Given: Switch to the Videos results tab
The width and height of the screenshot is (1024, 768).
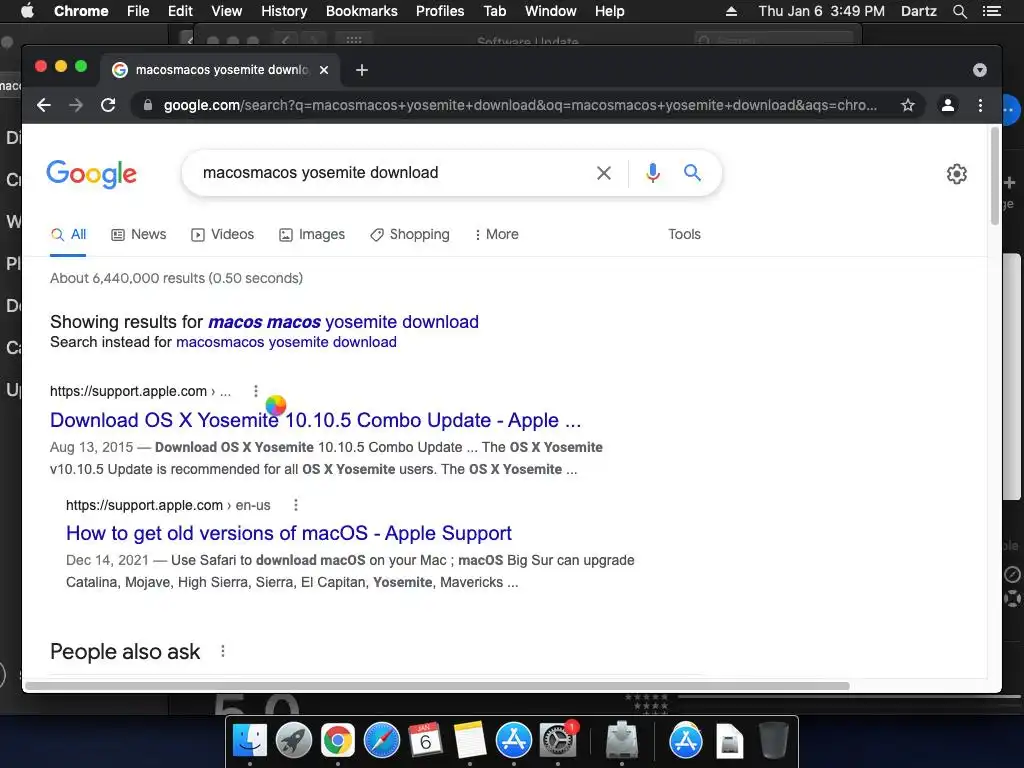Looking at the screenshot, I should [x=222, y=234].
